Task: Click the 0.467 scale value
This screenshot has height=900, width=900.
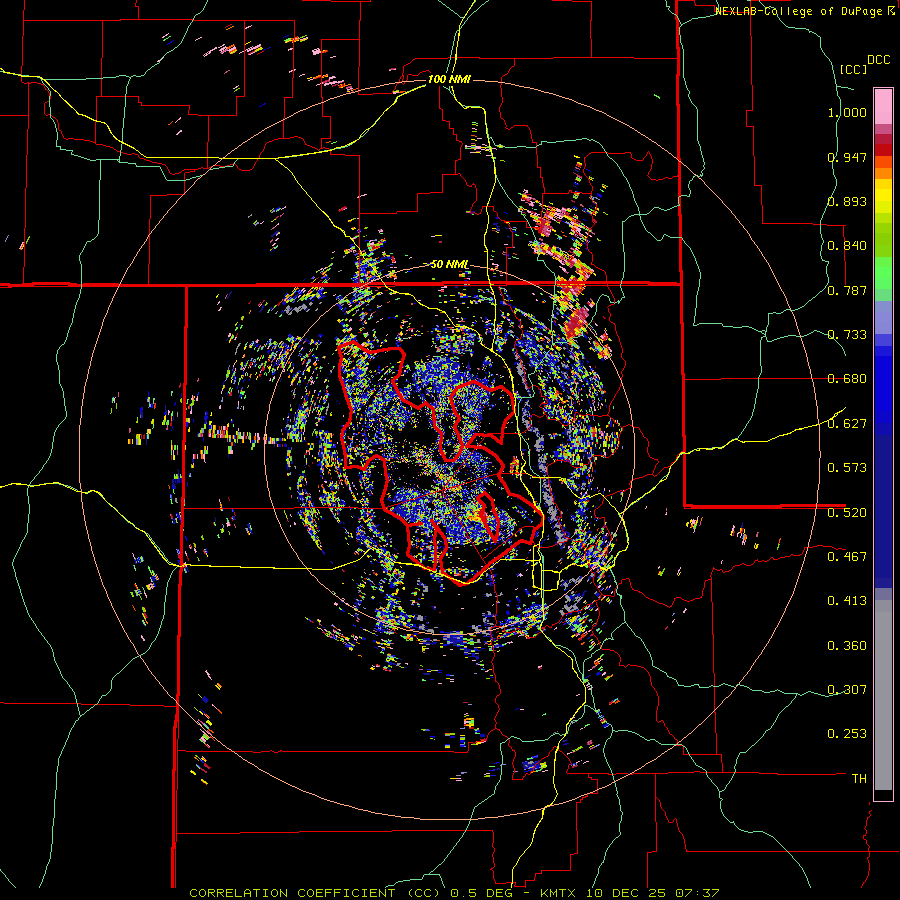Action: [847, 557]
